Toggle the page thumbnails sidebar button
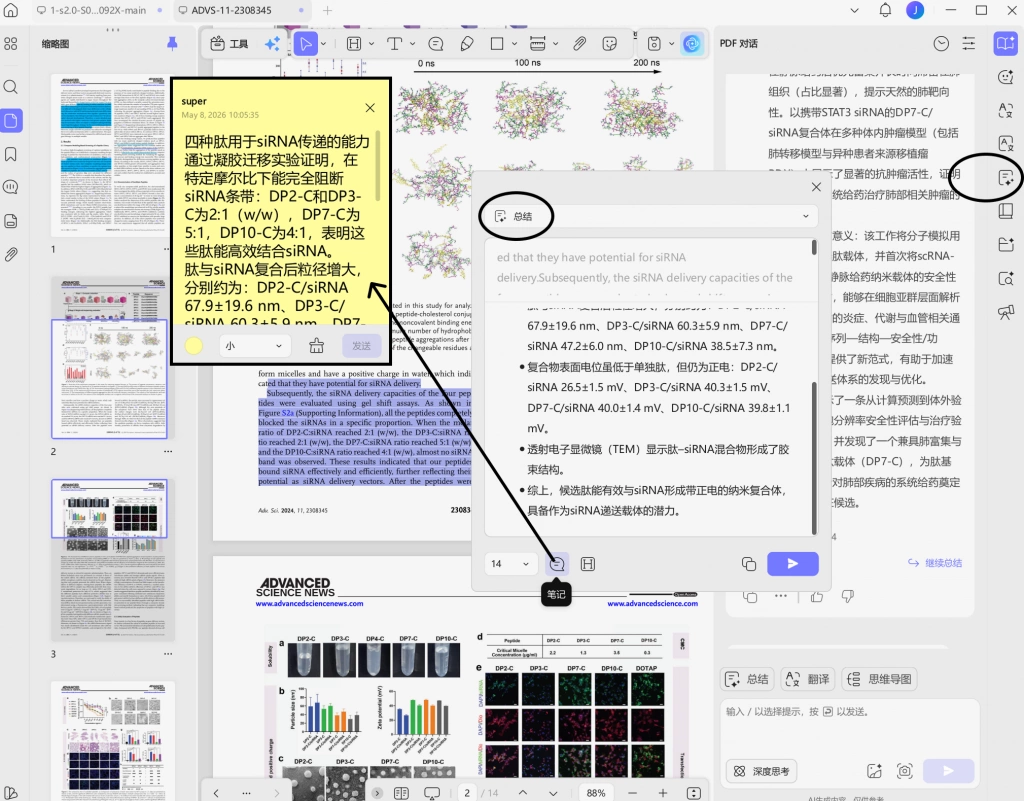The width and height of the screenshot is (1024, 801). pyautogui.click(x=11, y=121)
